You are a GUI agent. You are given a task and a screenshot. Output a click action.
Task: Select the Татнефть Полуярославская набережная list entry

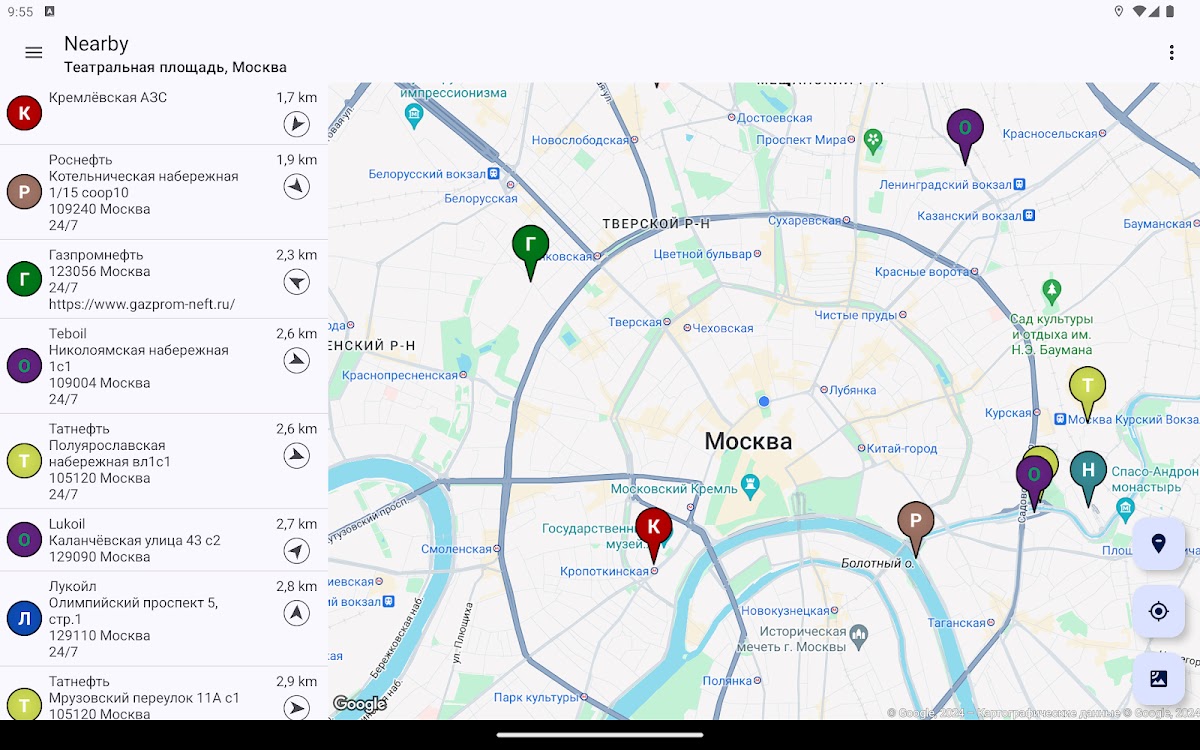140,461
